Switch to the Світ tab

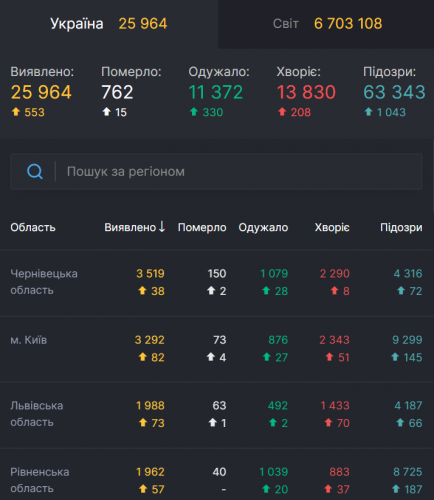[x=326, y=24]
